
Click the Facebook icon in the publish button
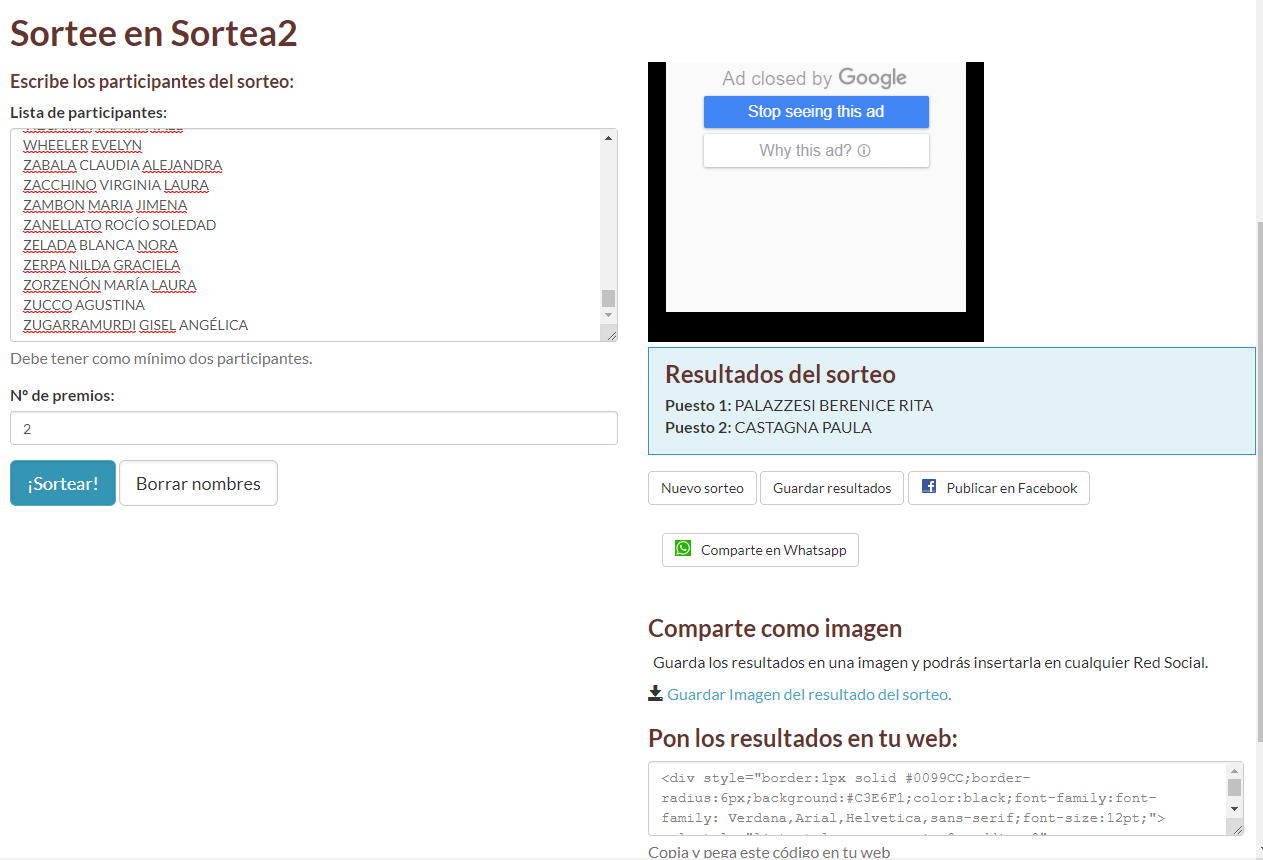click(x=929, y=487)
